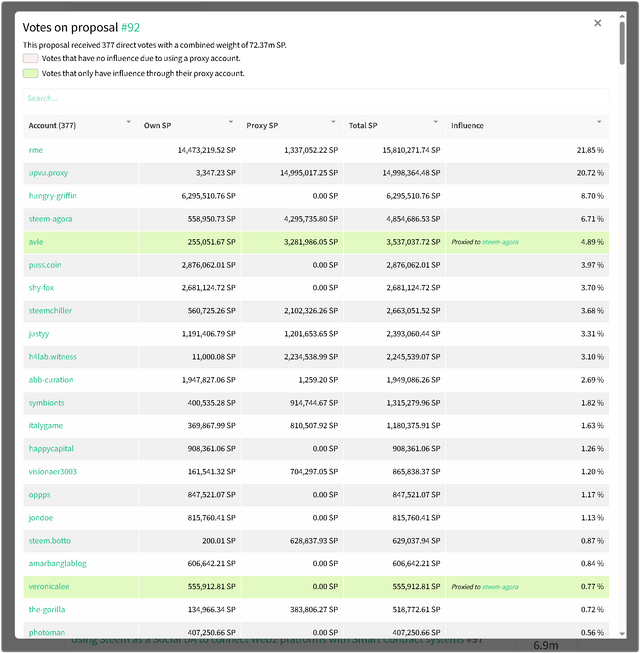The width and height of the screenshot is (640, 653).
Task: Open the steemchiller account link
Action: 50,311
